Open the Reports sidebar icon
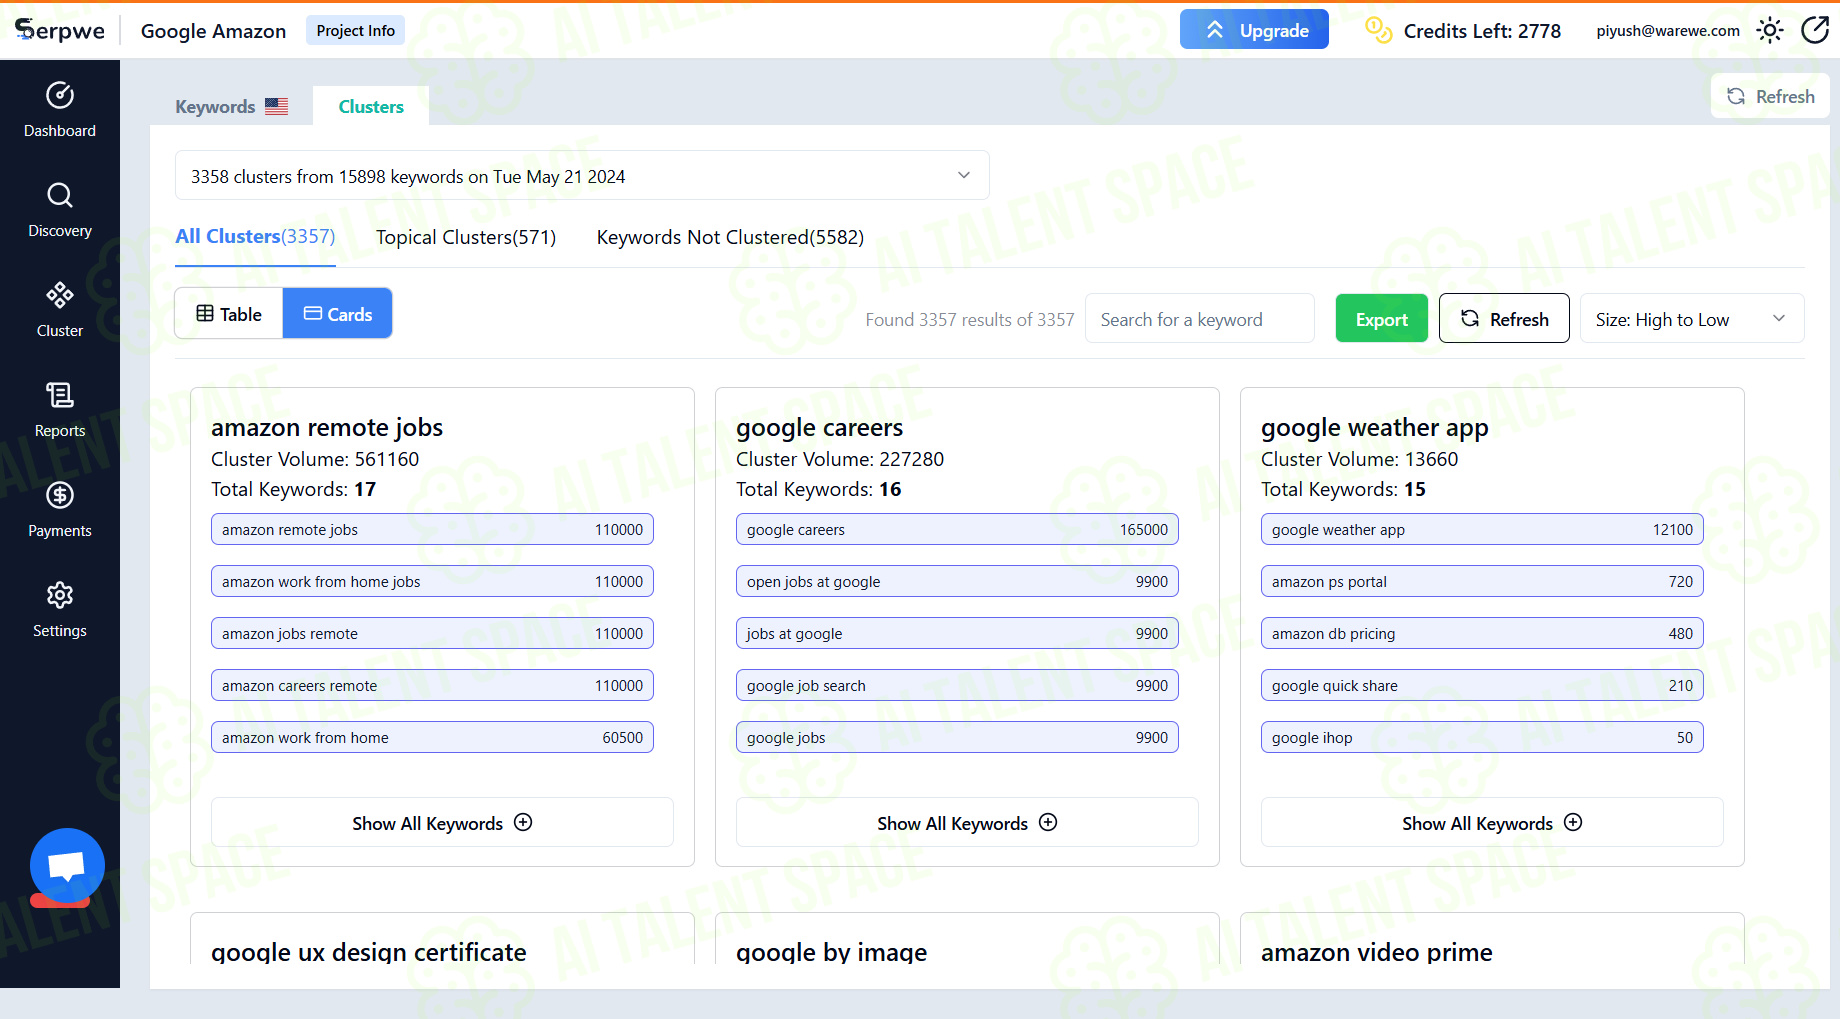This screenshot has height=1019, width=1840. point(60,395)
